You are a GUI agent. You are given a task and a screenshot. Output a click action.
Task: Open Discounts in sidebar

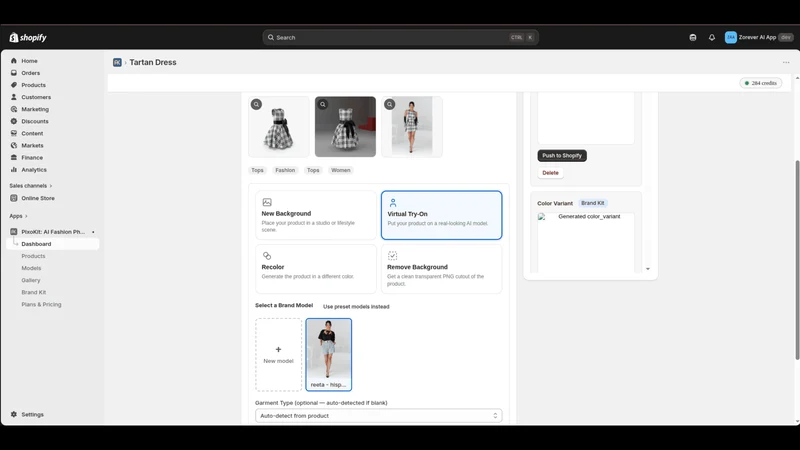tap(35, 121)
